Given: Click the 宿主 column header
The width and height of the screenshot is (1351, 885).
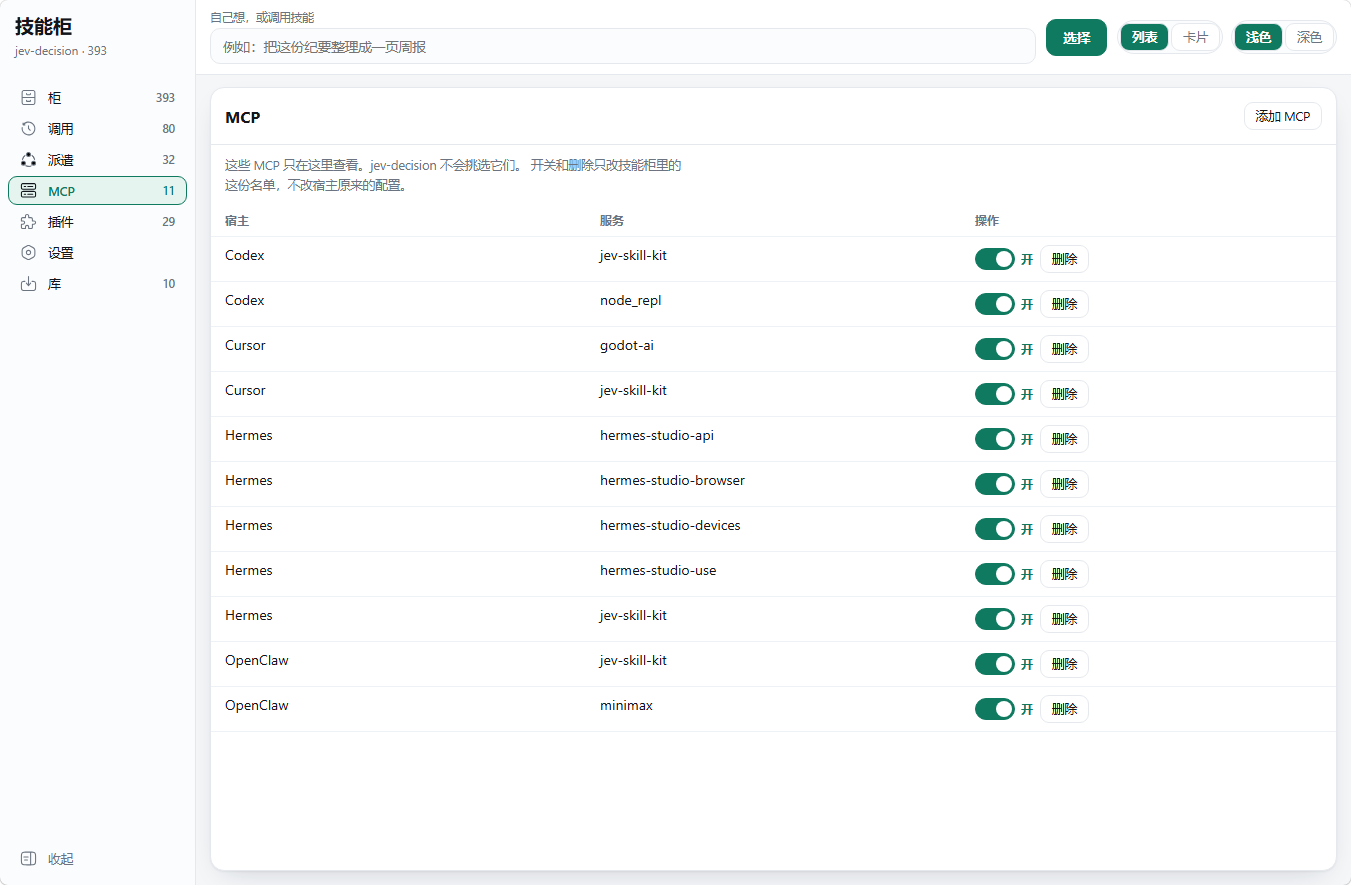Looking at the screenshot, I should [237, 220].
